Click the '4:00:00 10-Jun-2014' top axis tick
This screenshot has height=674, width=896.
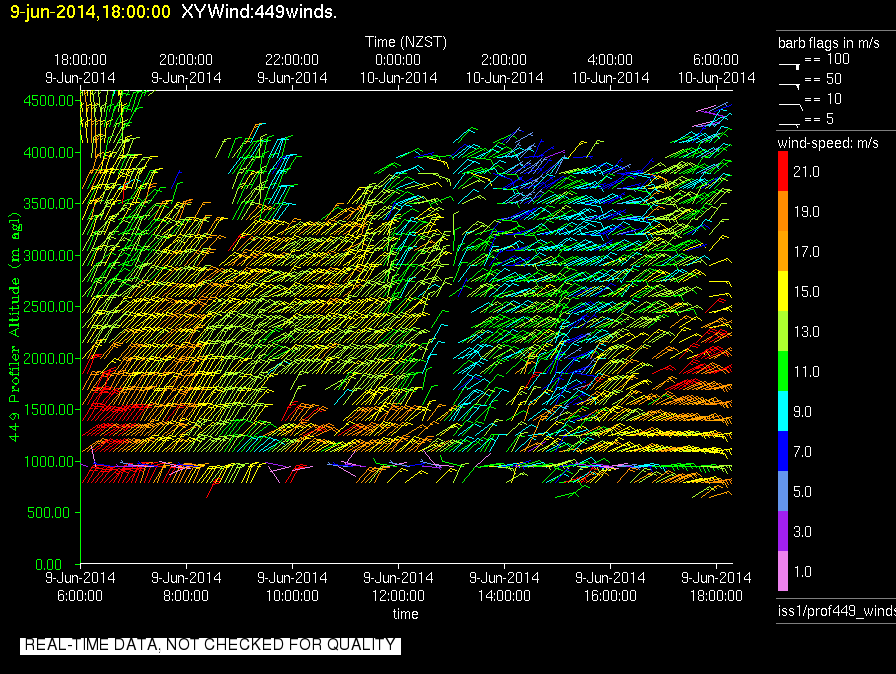[610, 69]
